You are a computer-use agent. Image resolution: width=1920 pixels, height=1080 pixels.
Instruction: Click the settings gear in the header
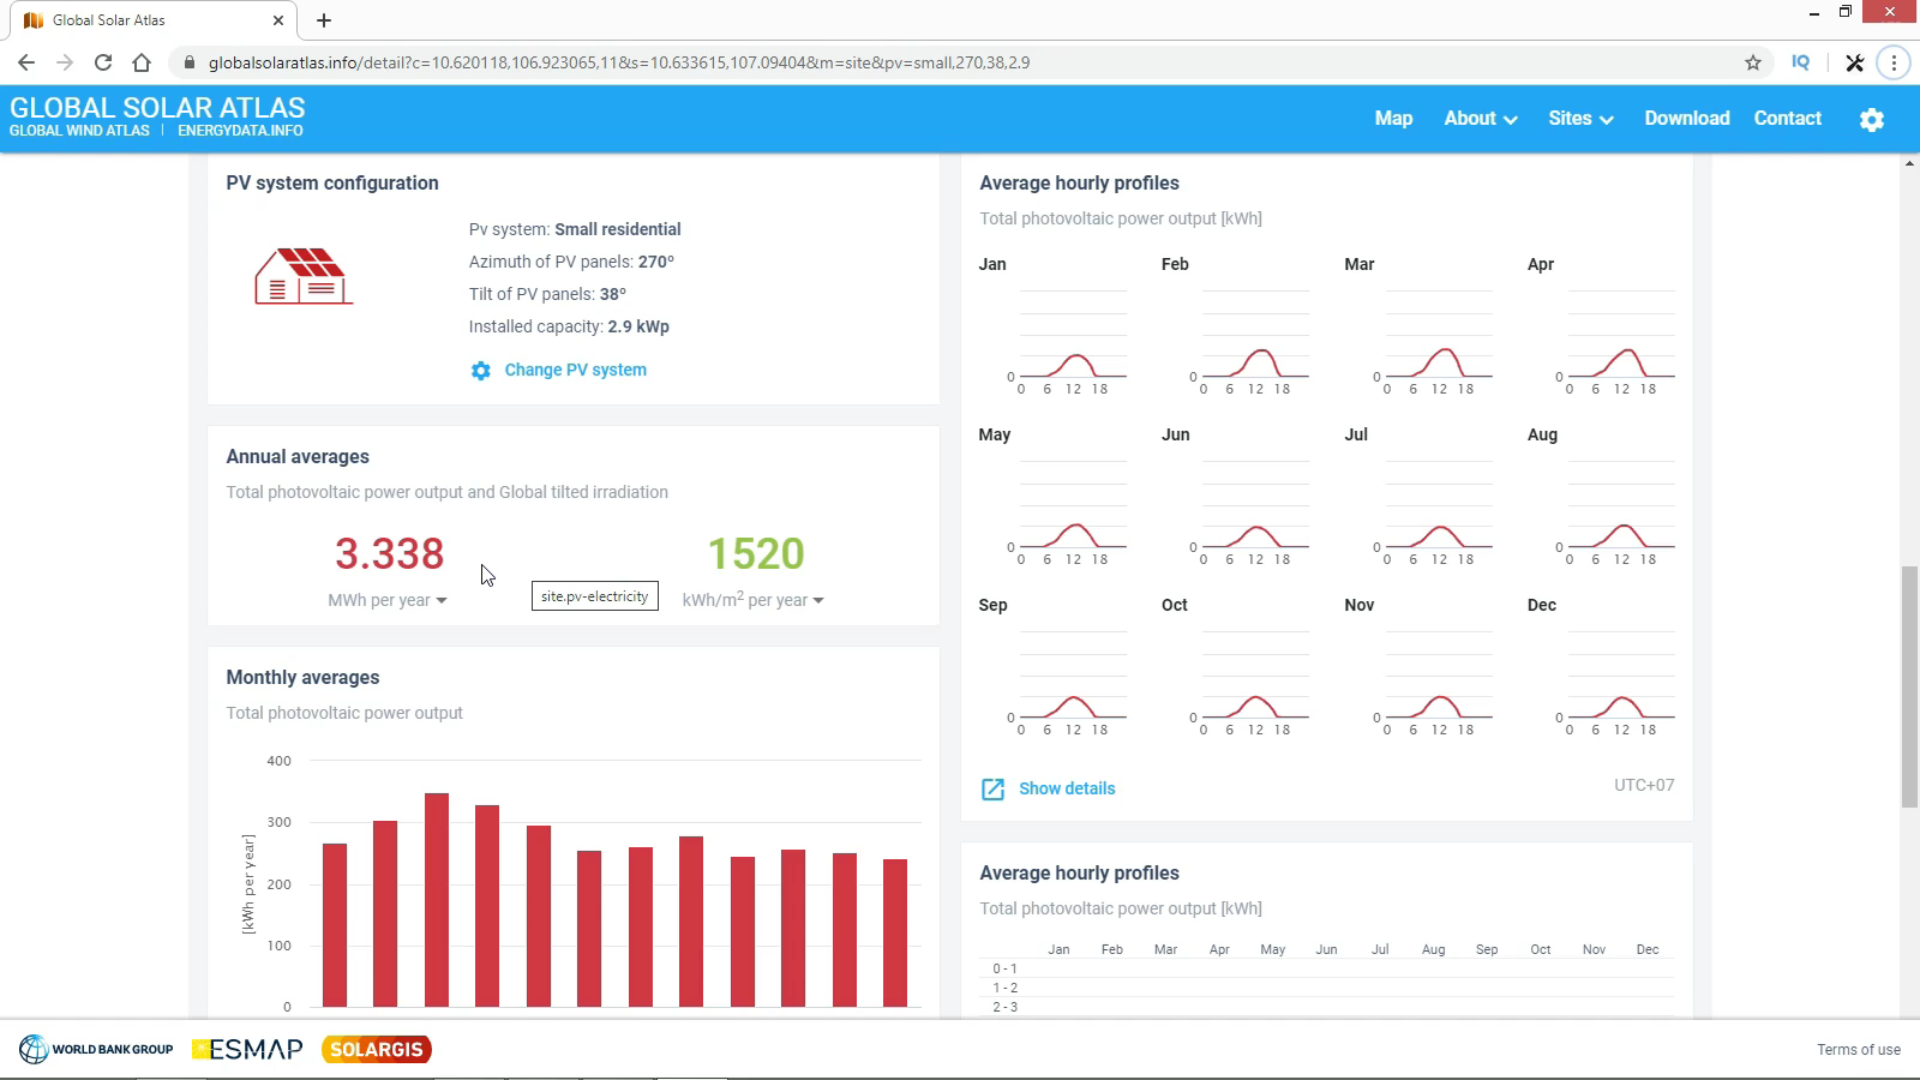click(x=1871, y=120)
